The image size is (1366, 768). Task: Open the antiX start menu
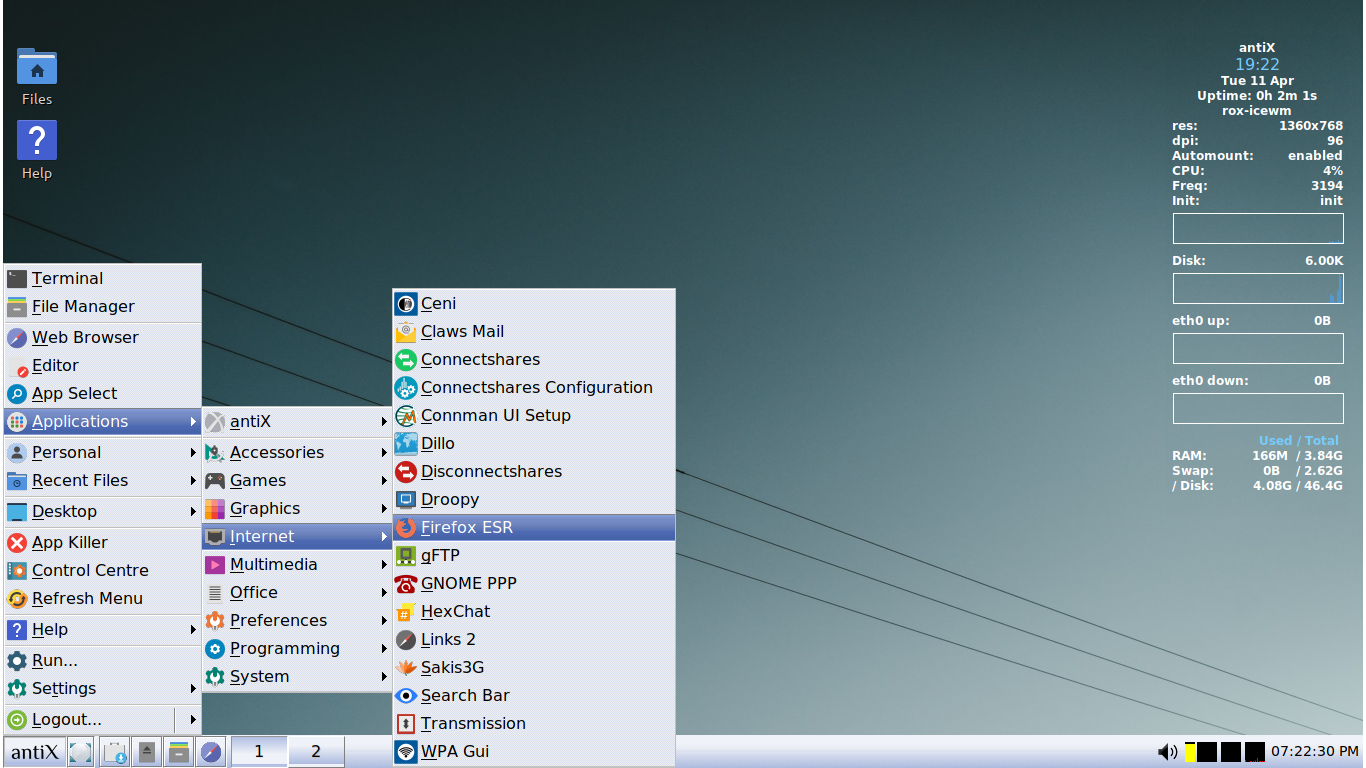pyautogui.click(x=33, y=751)
